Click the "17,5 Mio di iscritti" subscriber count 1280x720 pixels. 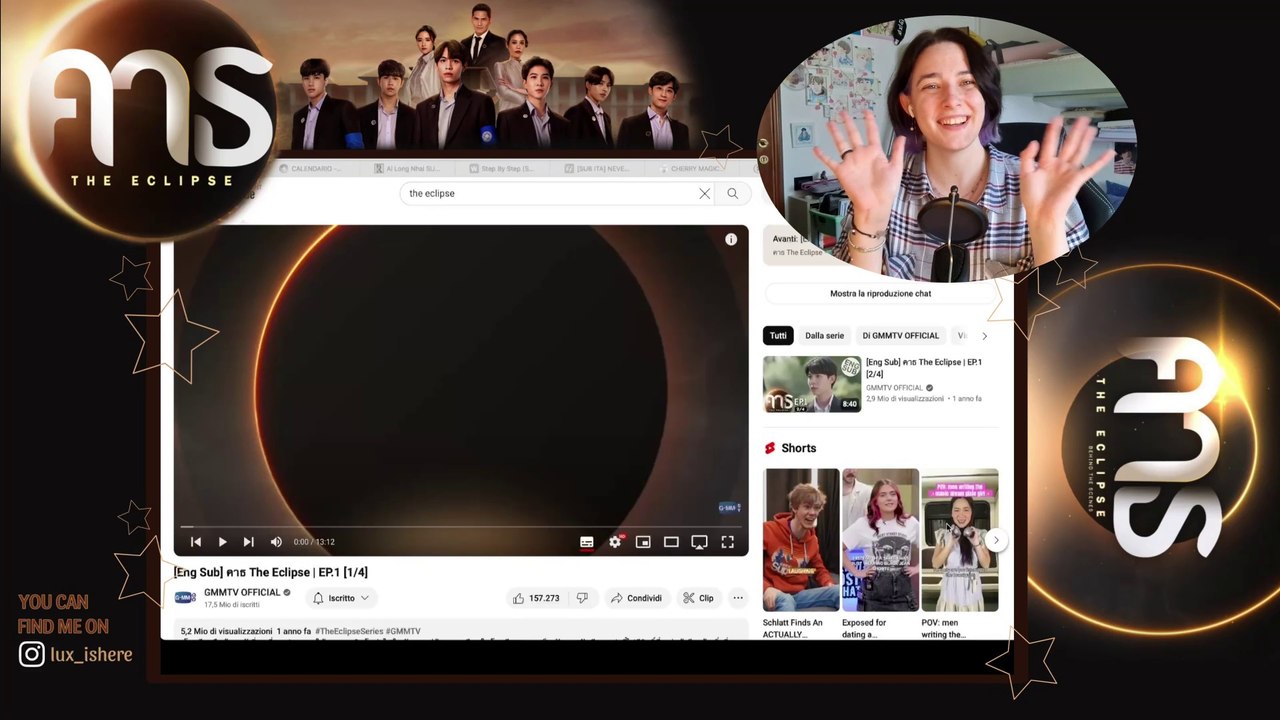click(x=232, y=605)
